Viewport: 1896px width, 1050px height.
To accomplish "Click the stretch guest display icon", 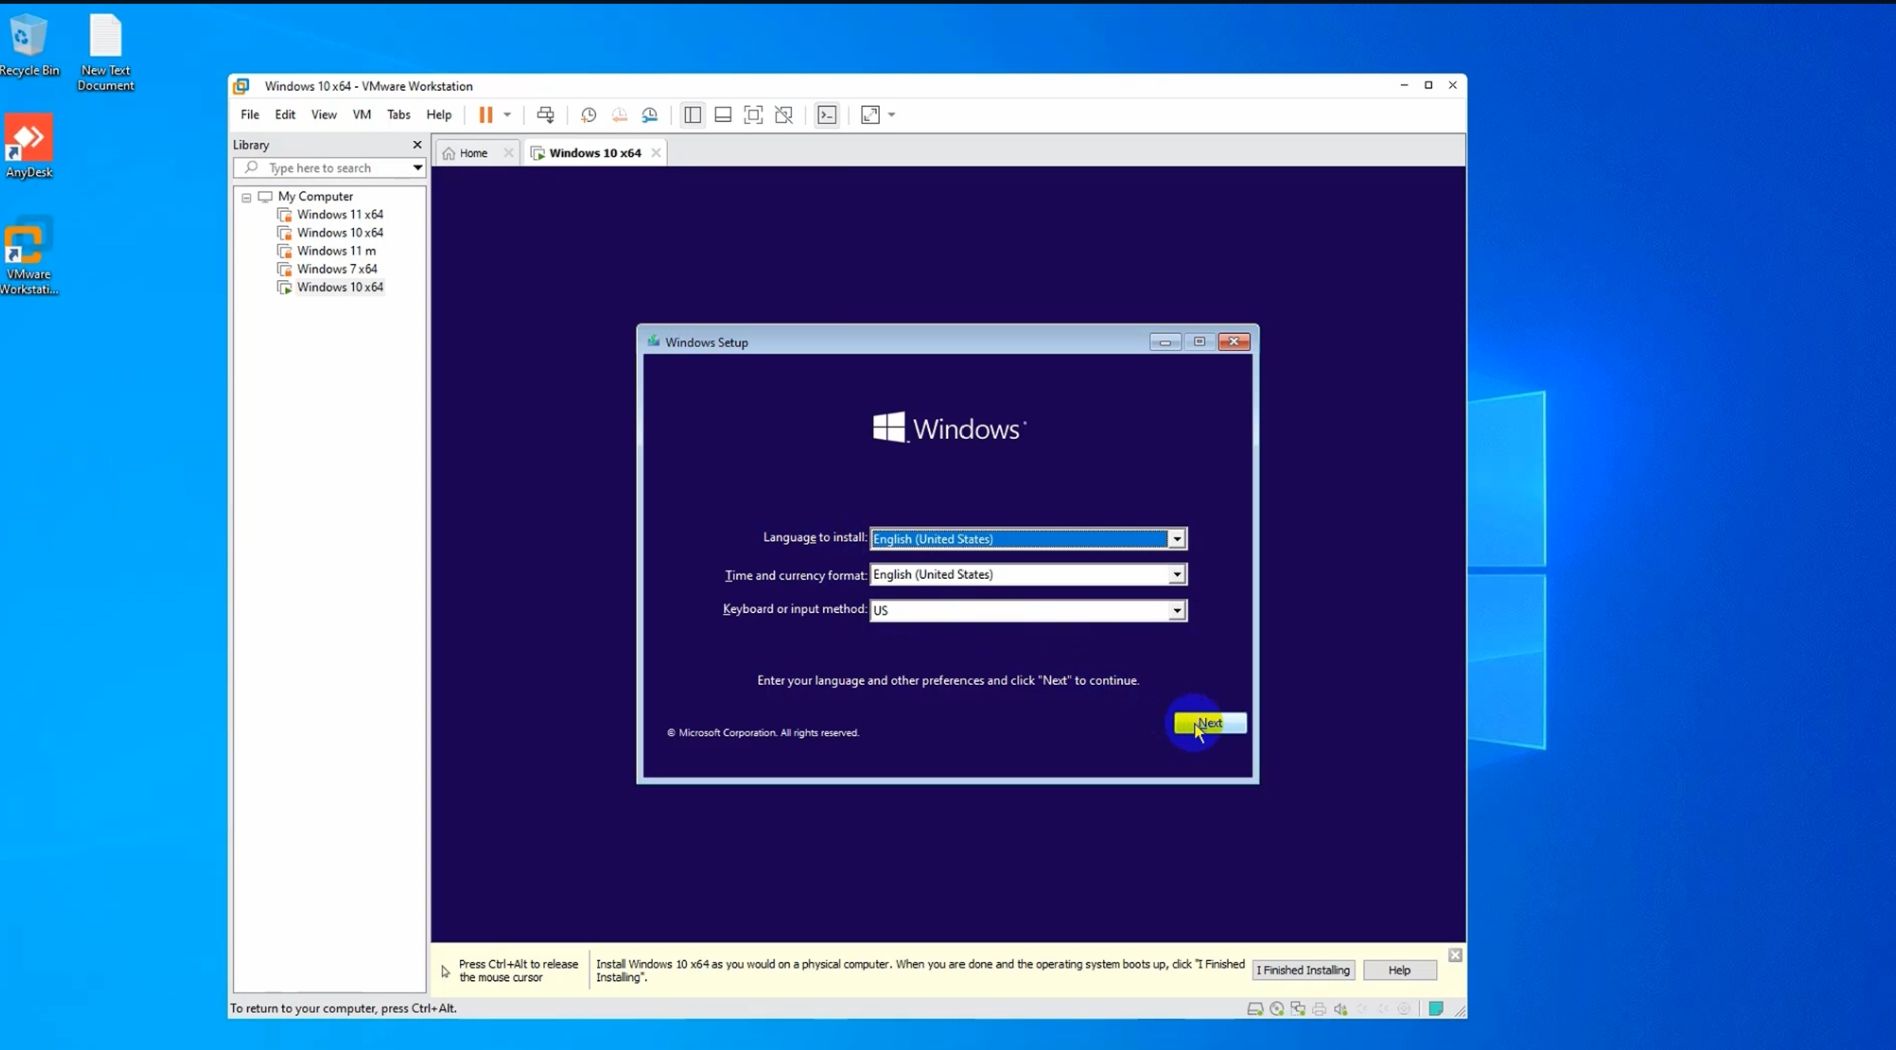I will pyautogui.click(x=870, y=115).
